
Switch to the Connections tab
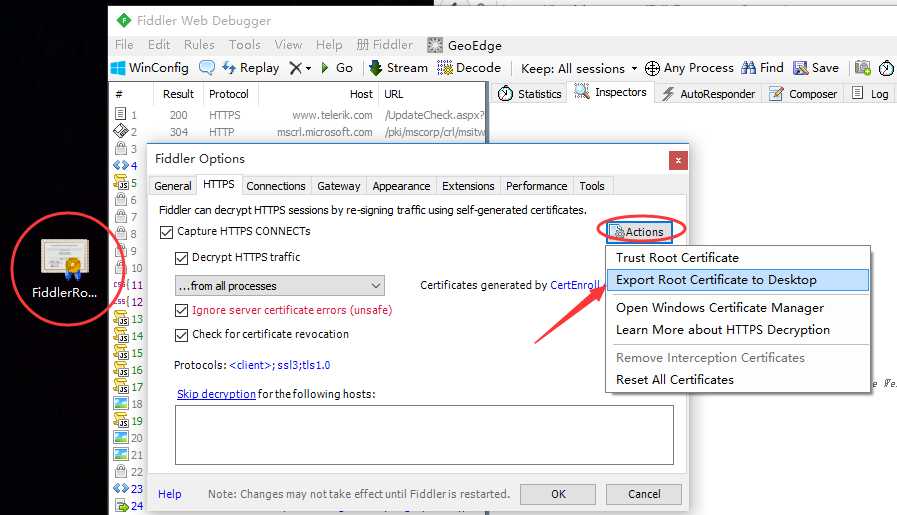coord(276,186)
